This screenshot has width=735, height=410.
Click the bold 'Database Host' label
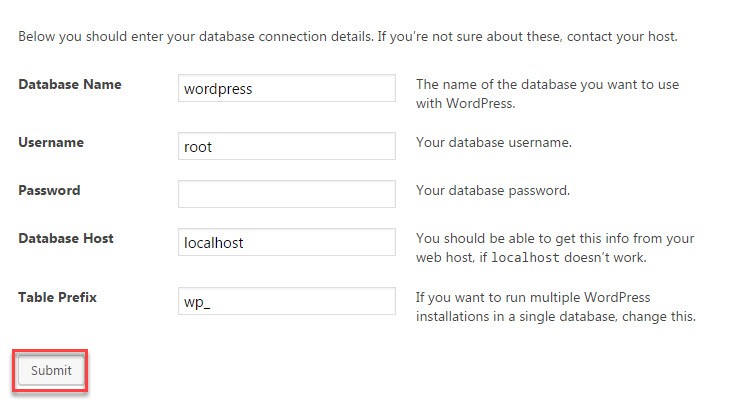click(x=66, y=238)
